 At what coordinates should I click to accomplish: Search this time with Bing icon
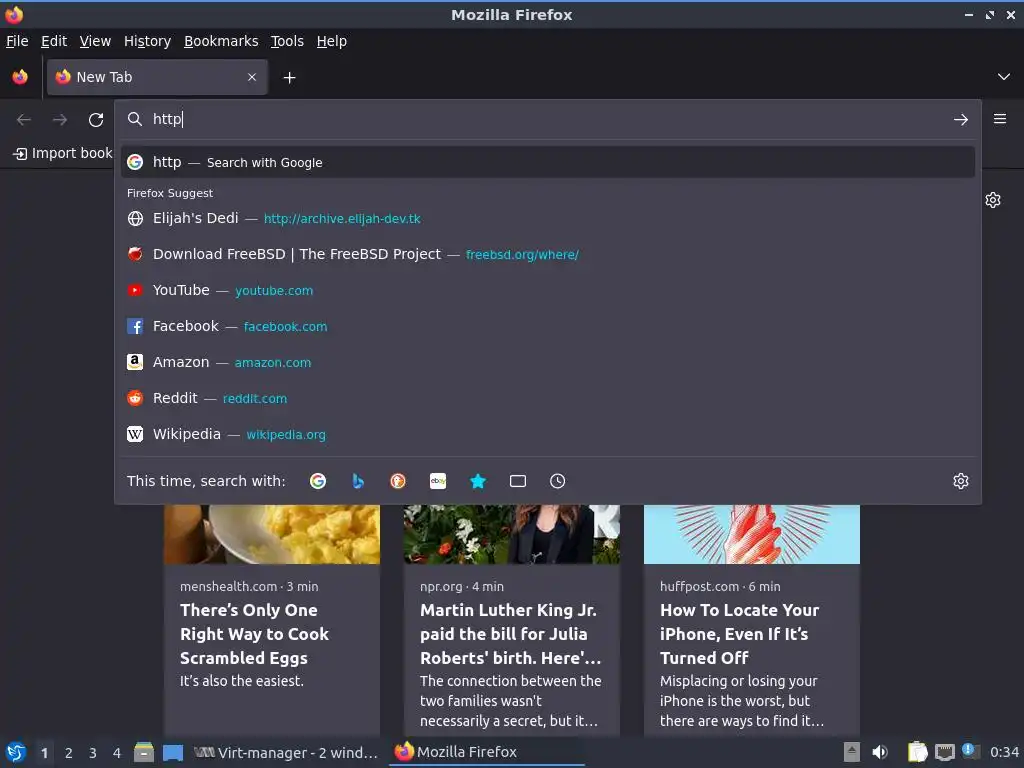(358, 481)
